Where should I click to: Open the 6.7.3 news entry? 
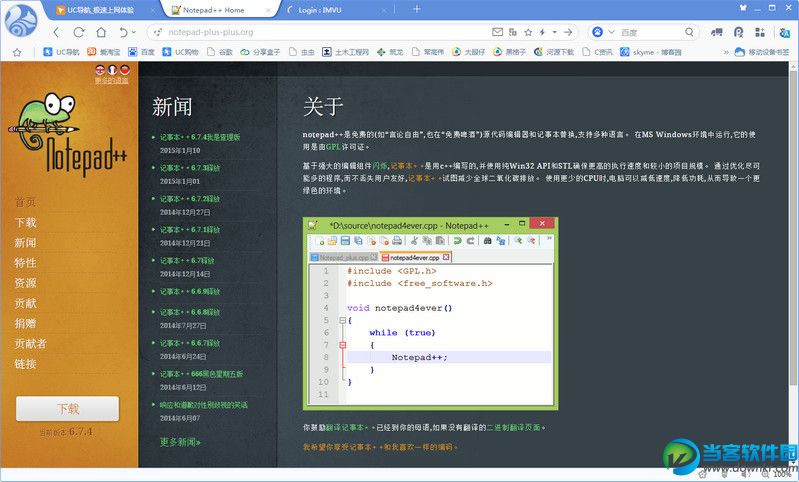pyautogui.click(x=190, y=168)
